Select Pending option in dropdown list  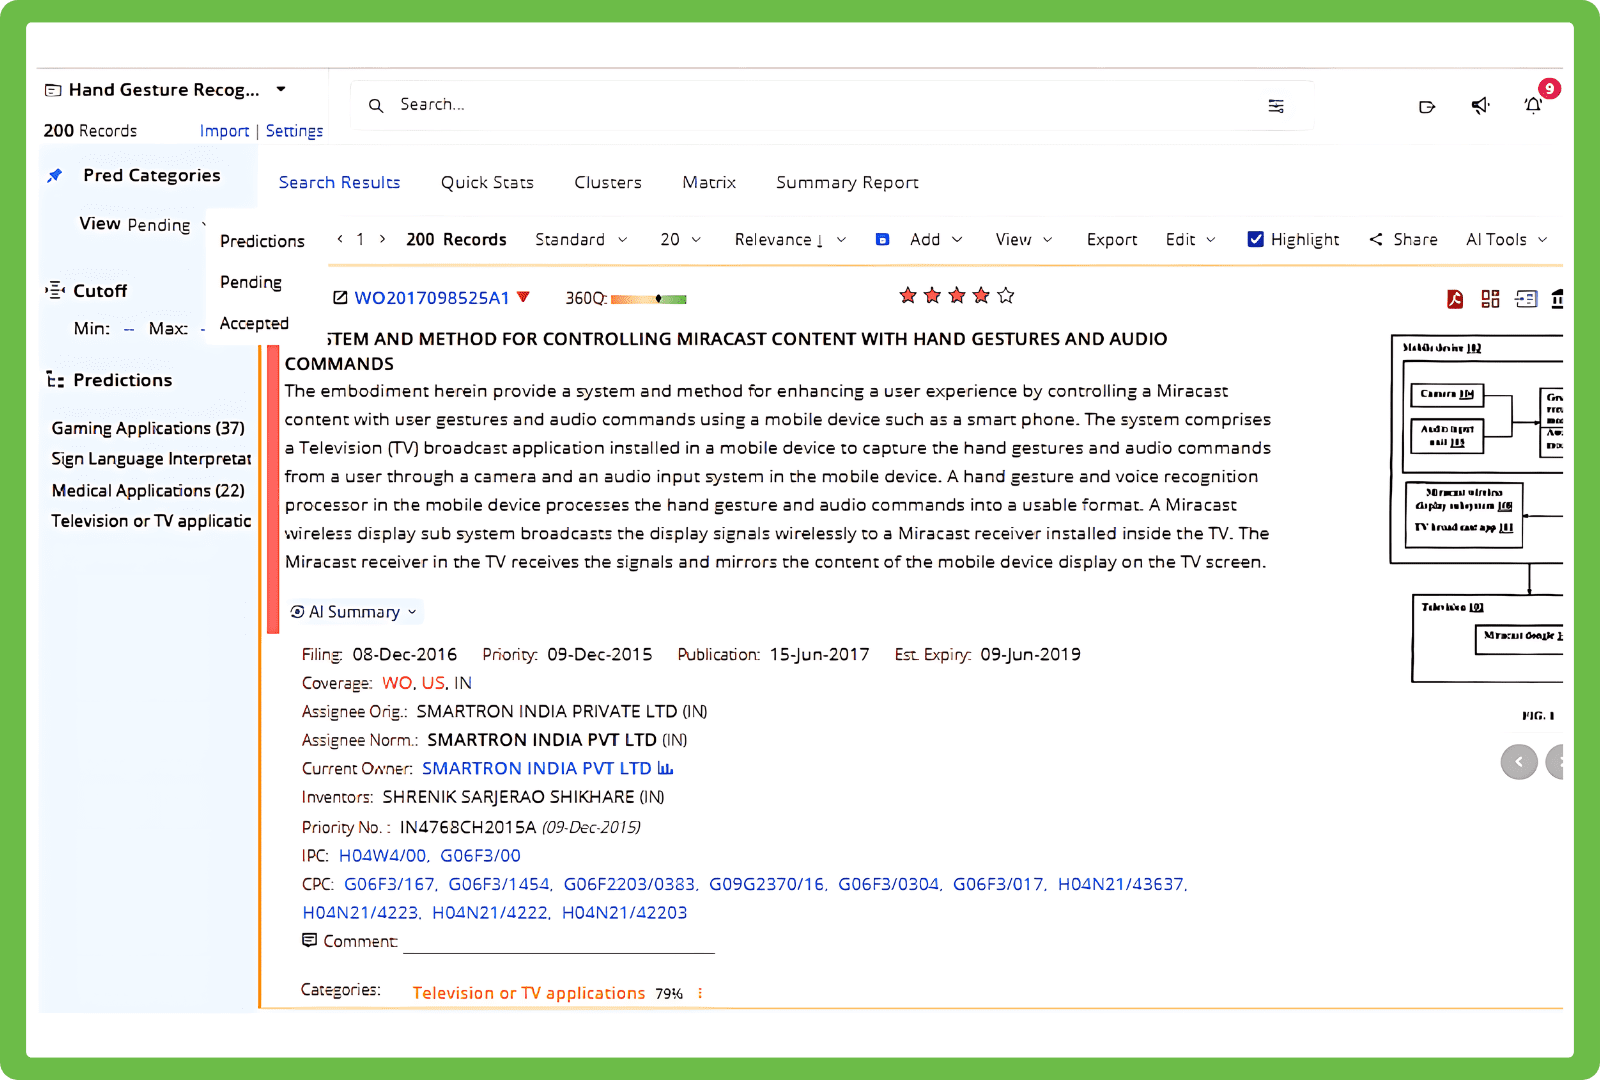click(x=251, y=282)
